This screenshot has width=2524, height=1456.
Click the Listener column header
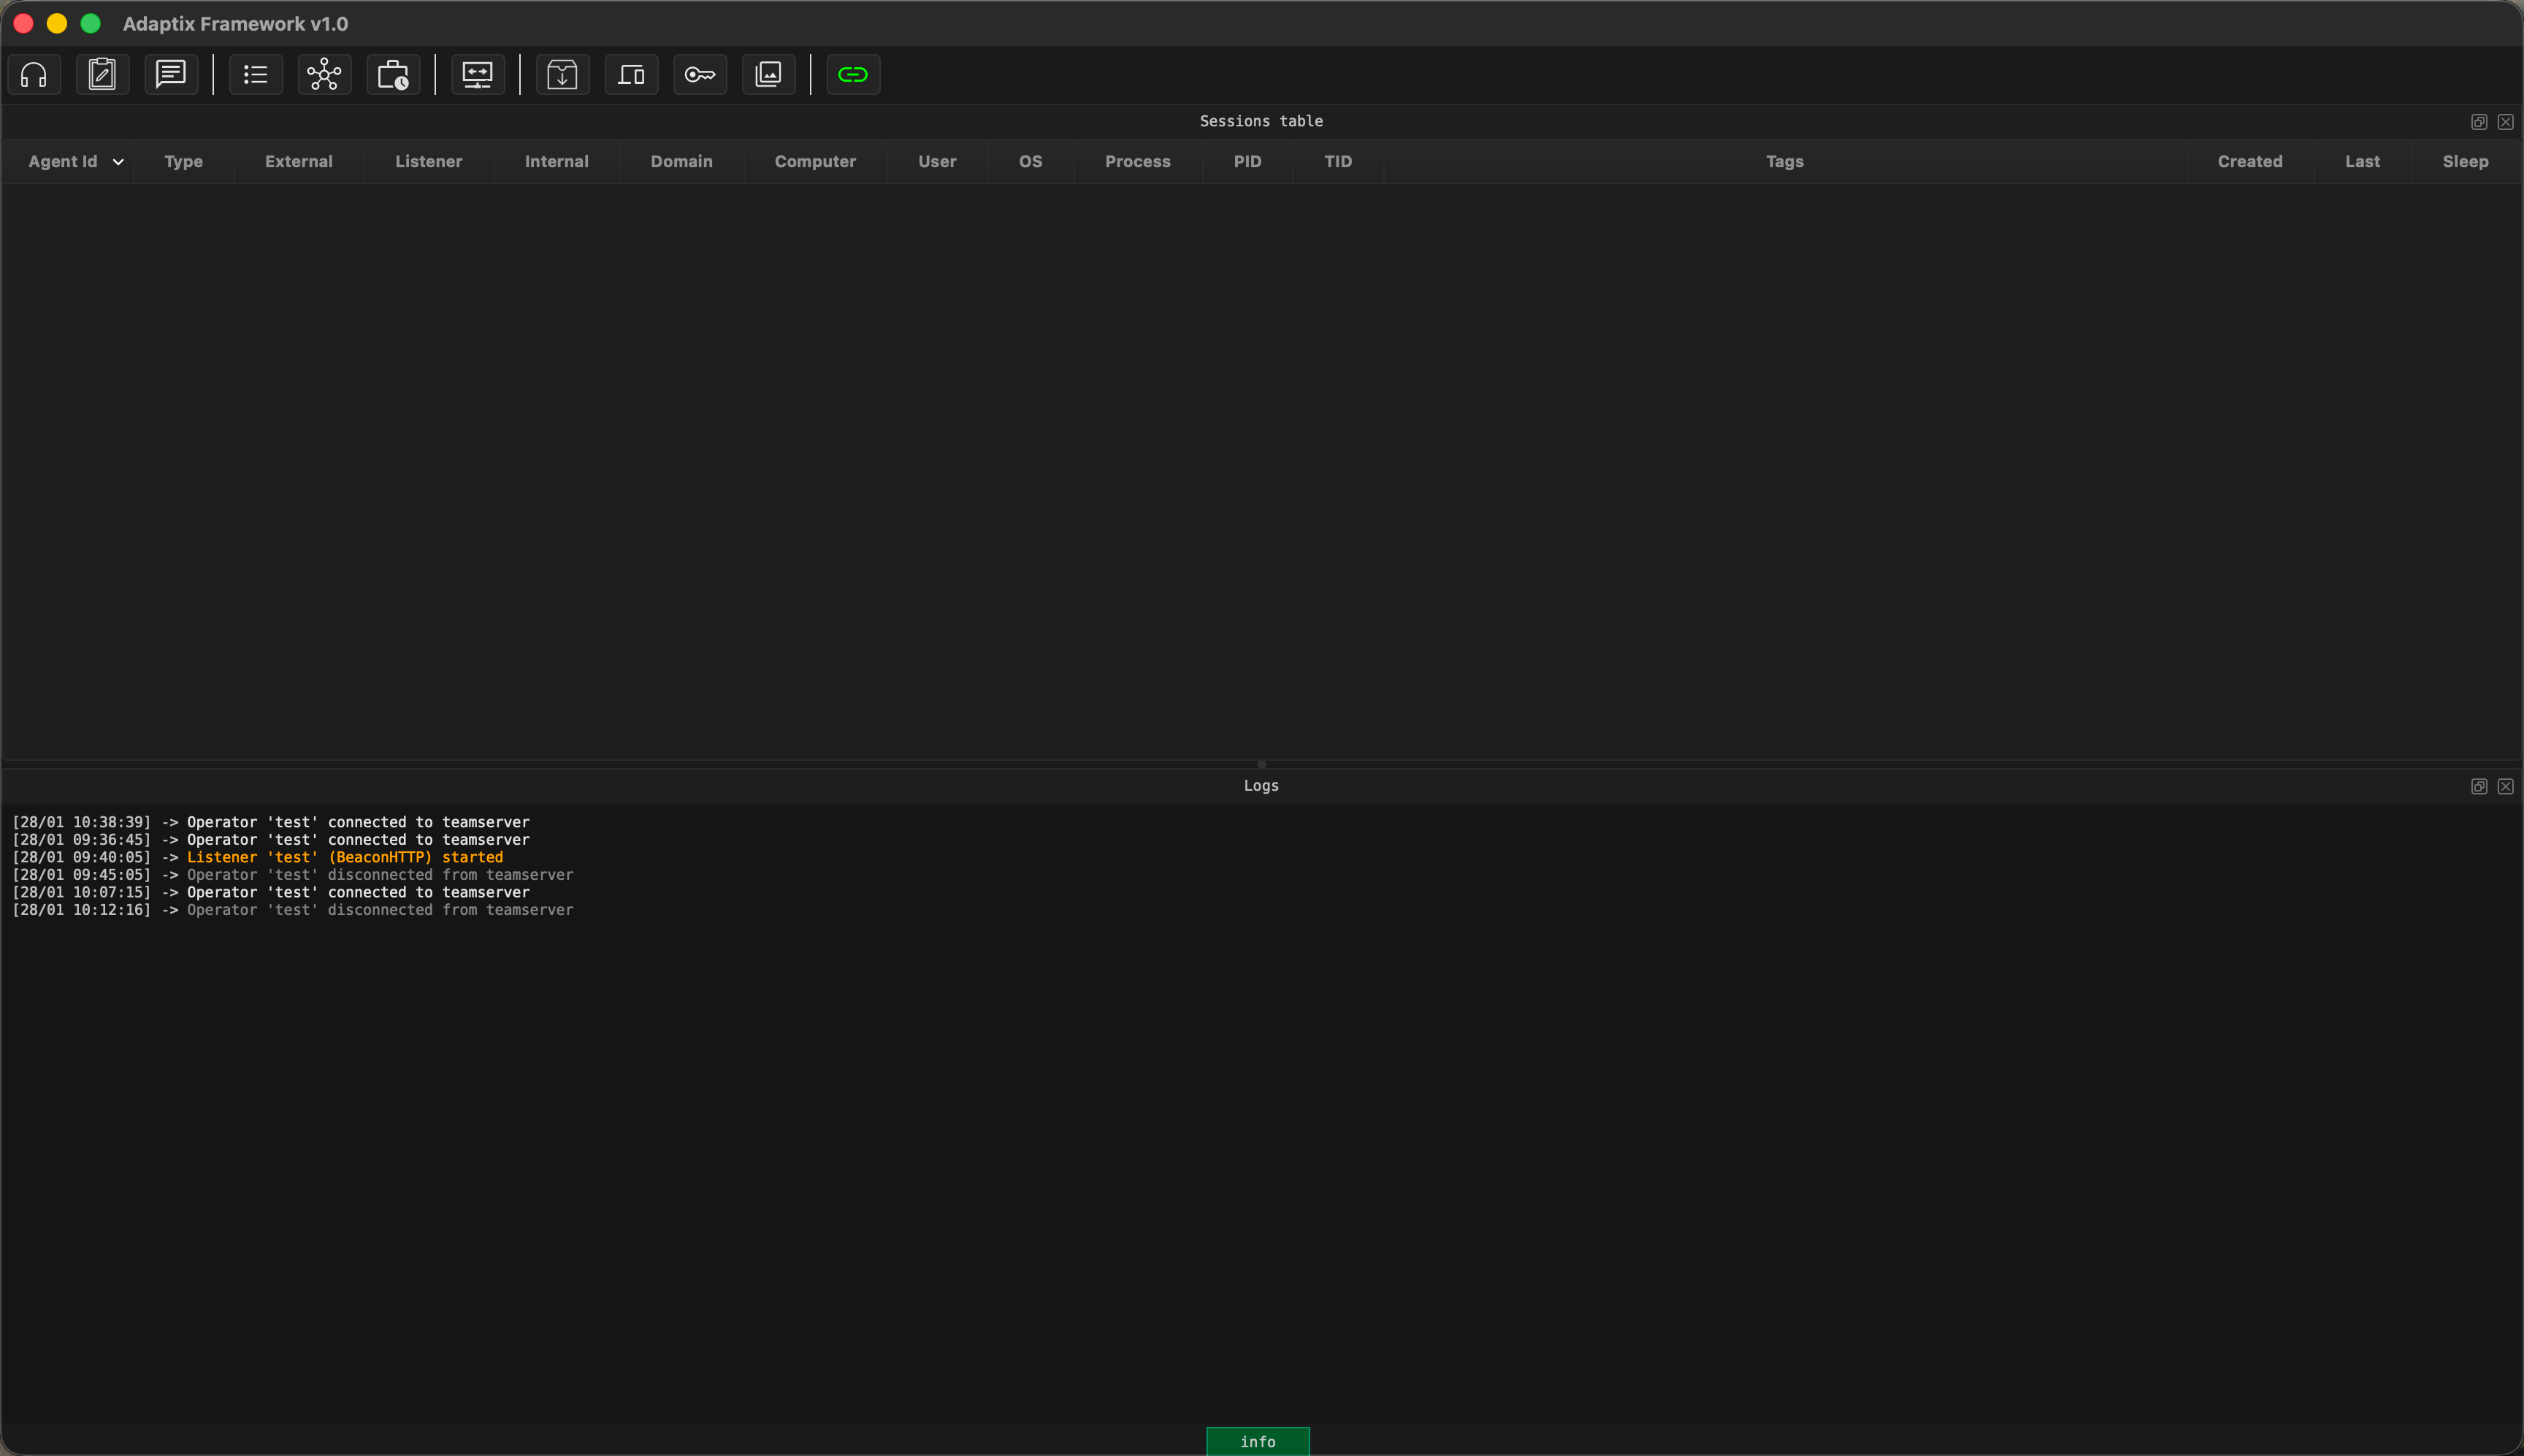(x=428, y=162)
